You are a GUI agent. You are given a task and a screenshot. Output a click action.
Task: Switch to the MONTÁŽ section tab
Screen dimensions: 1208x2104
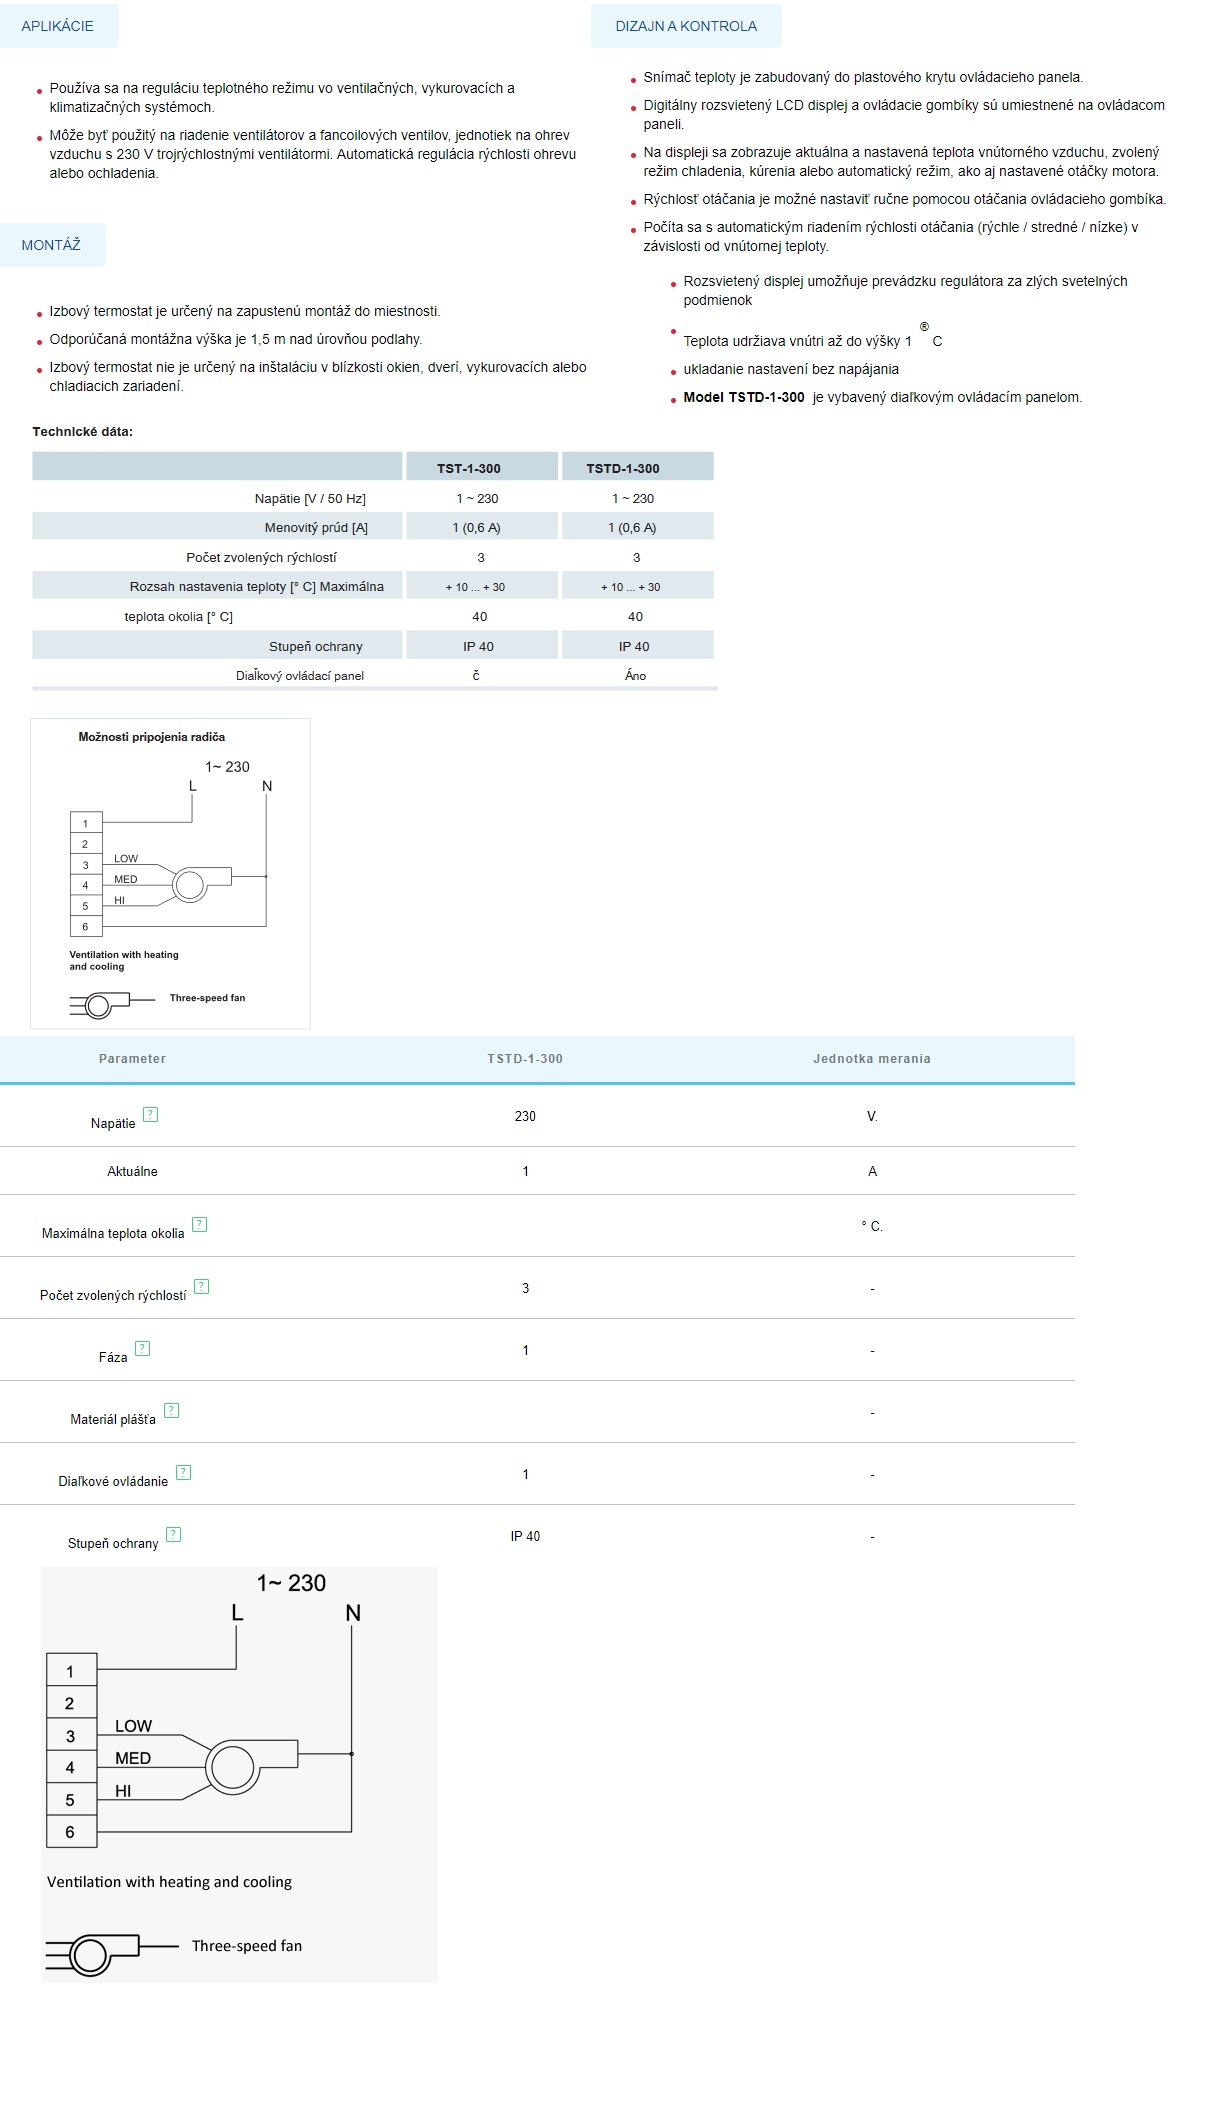click(51, 245)
